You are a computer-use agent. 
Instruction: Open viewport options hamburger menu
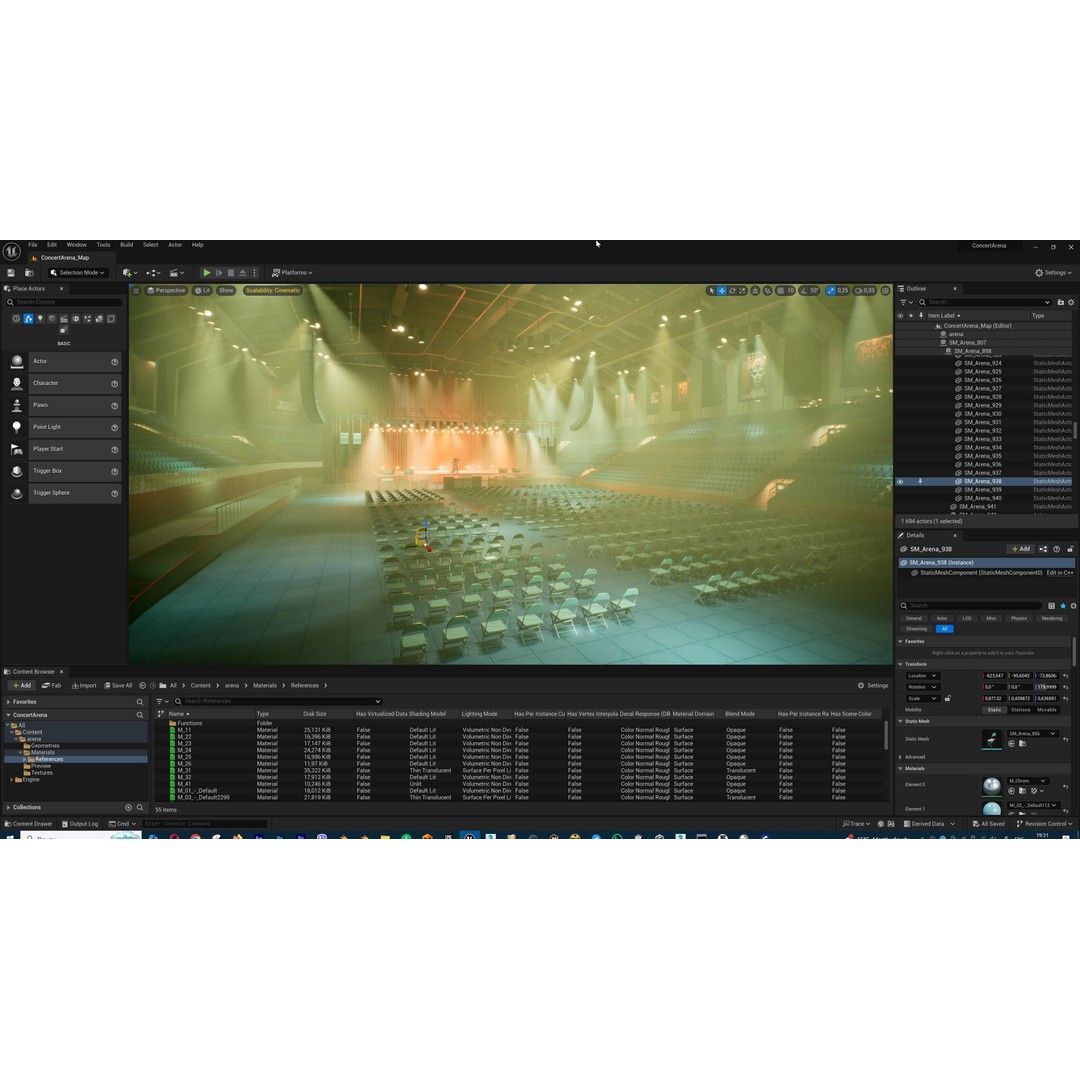pyautogui.click(x=136, y=291)
